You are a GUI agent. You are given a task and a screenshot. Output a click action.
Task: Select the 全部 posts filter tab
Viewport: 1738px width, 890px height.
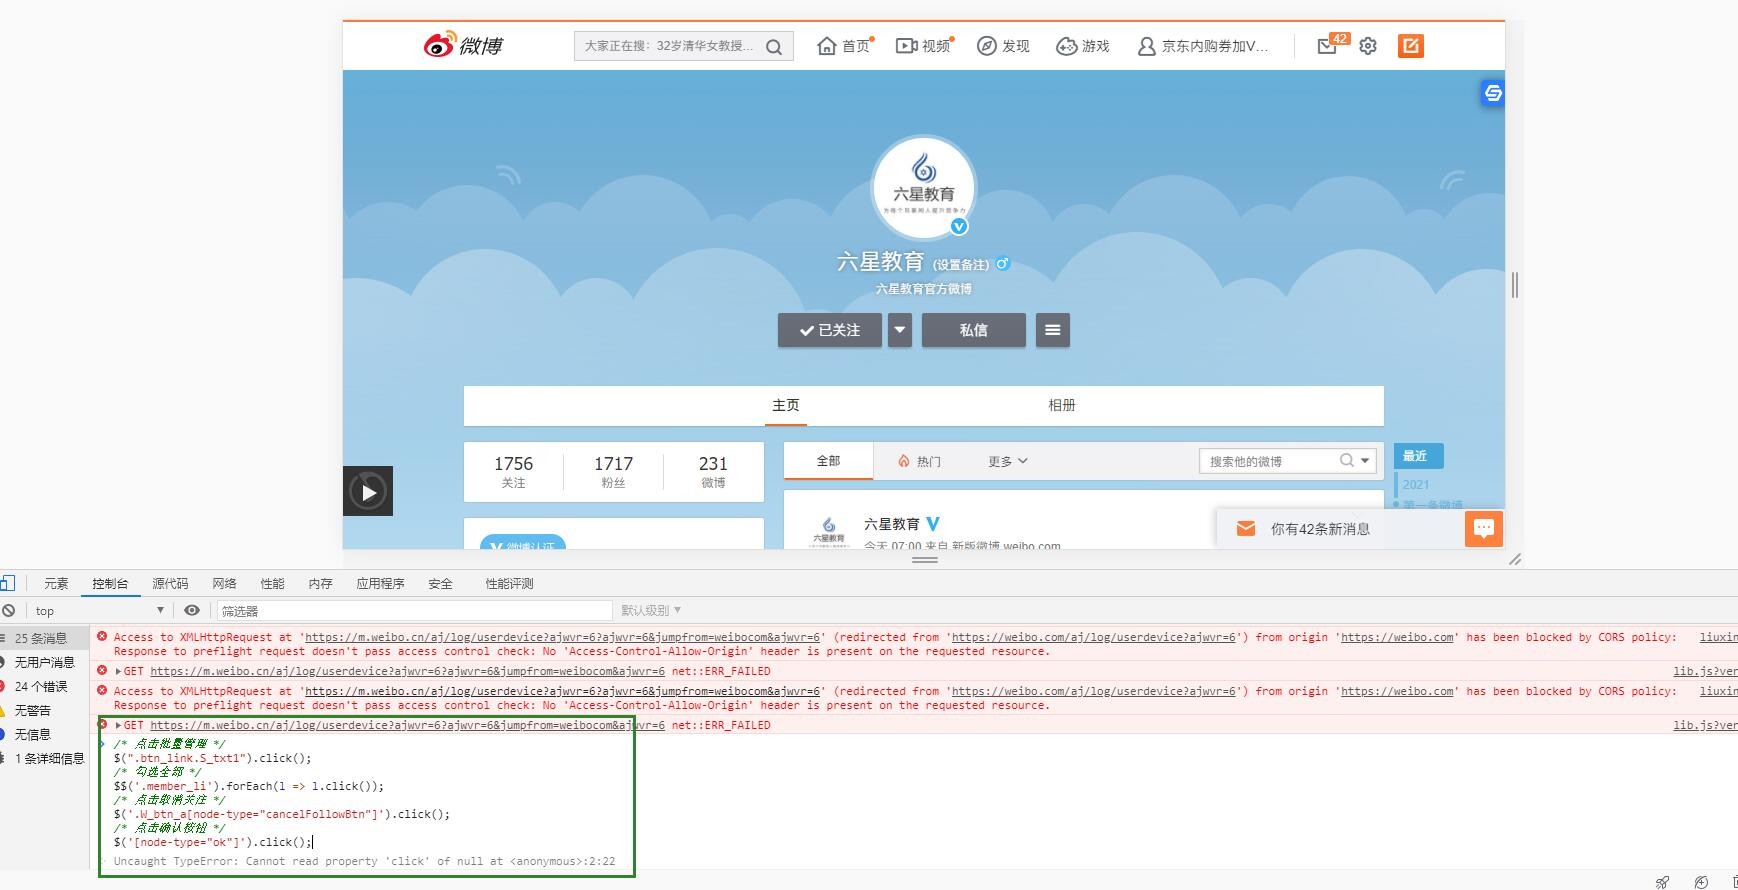(x=829, y=461)
